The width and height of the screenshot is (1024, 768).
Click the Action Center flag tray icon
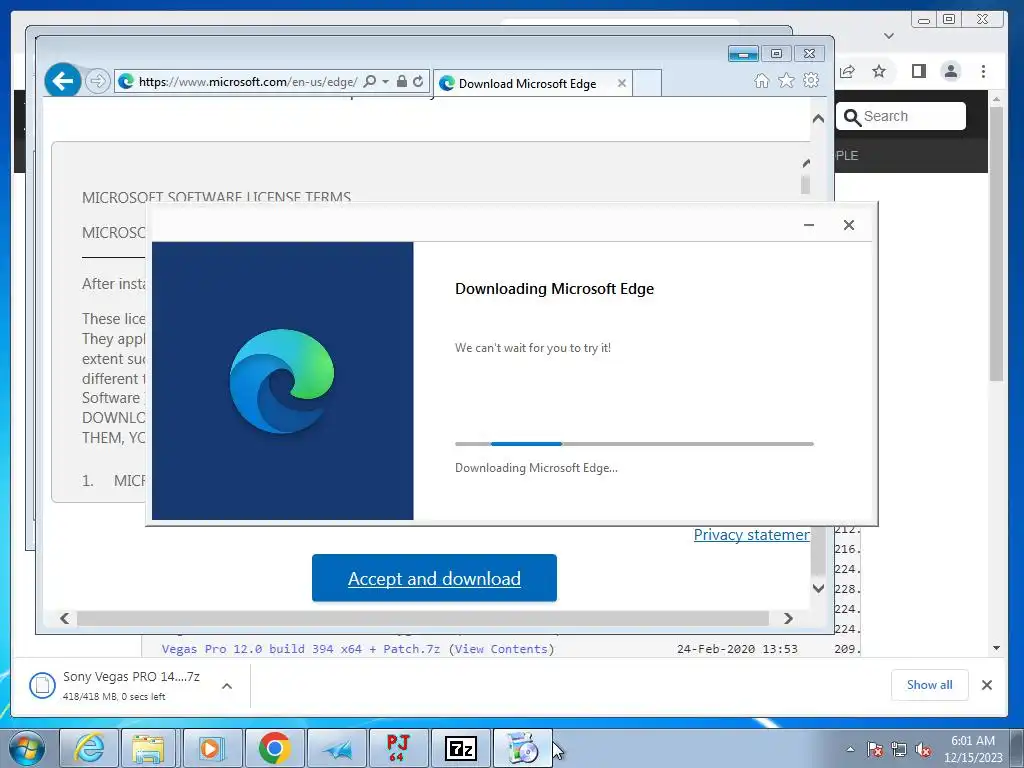[x=875, y=749]
